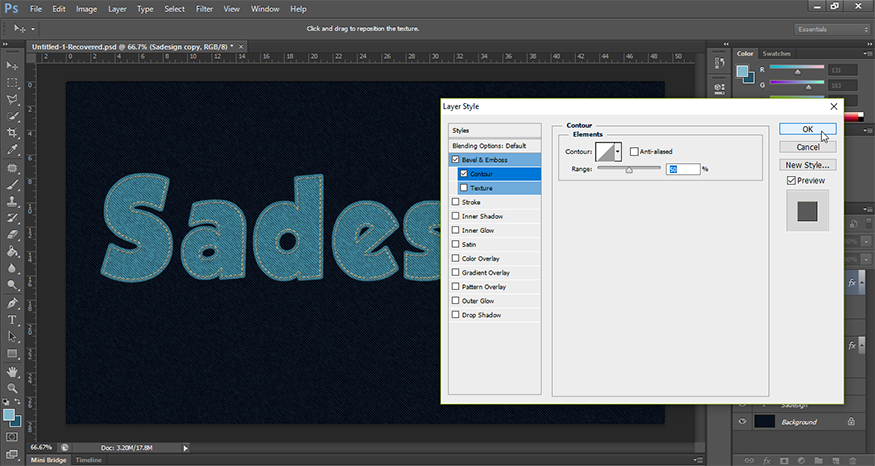
Task: Click Cancel in Layer Style dialog
Action: coord(807,147)
